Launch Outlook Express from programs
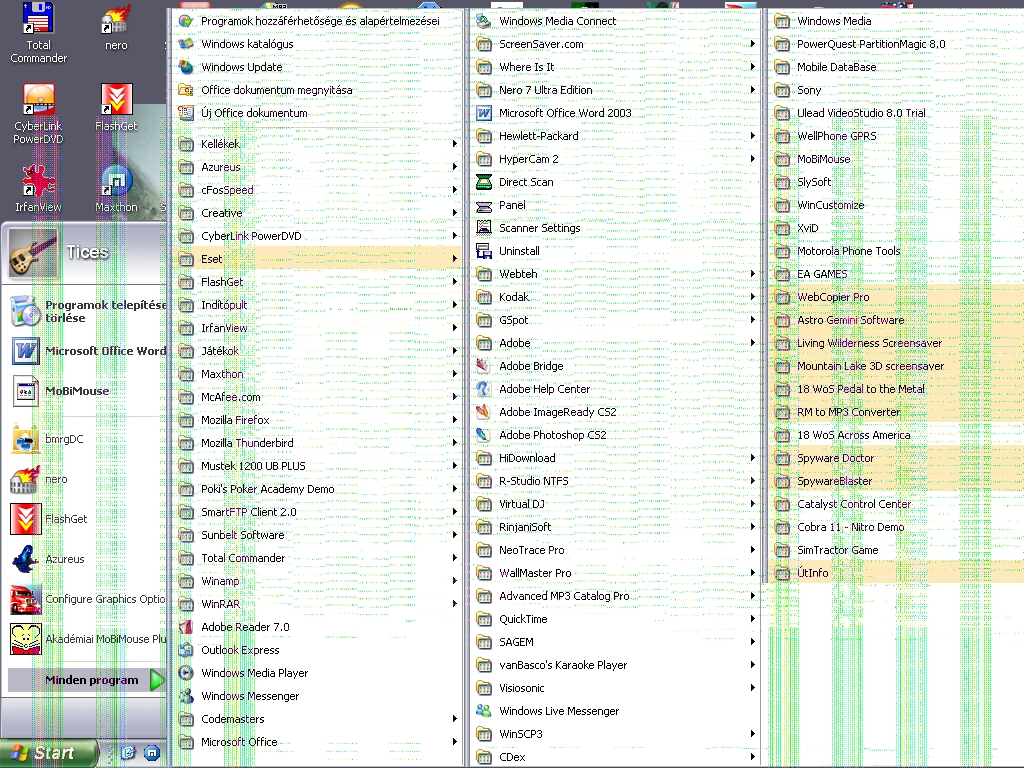 tap(317, 650)
